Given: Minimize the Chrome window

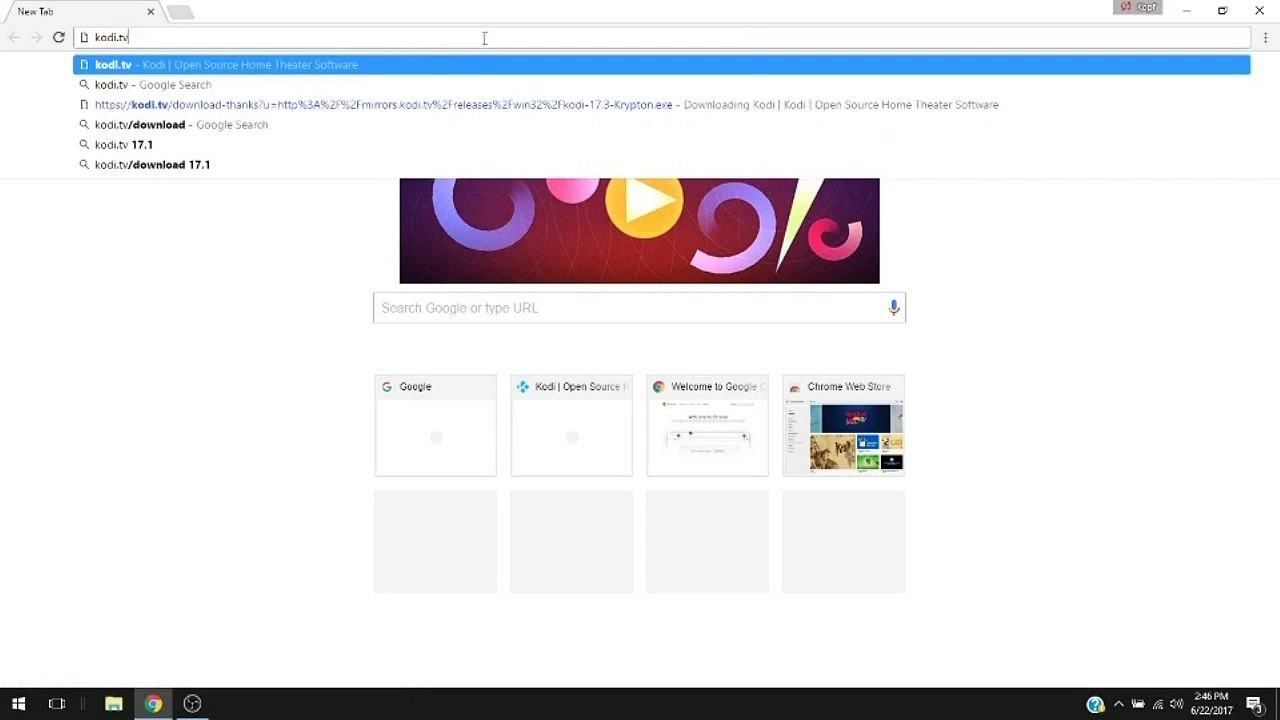Looking at the screenshot, I should click(x=1186, y=11).
